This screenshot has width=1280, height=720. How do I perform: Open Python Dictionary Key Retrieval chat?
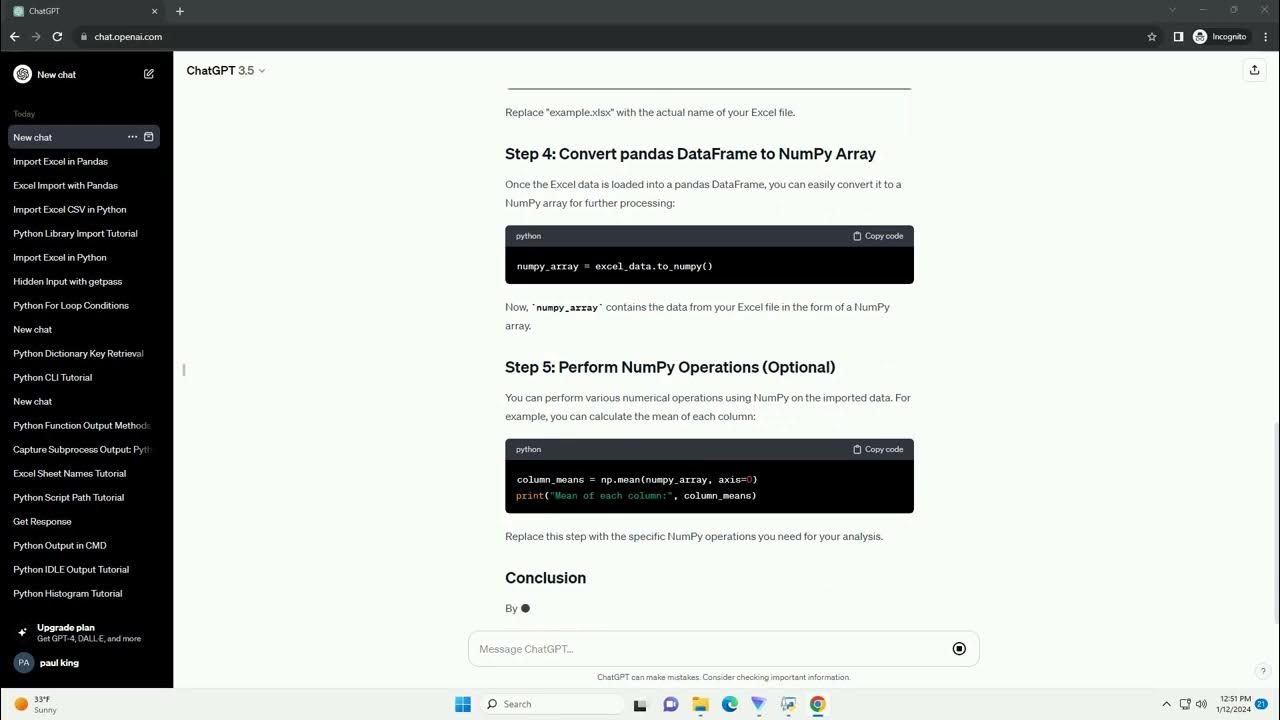[x=84, y=353]
